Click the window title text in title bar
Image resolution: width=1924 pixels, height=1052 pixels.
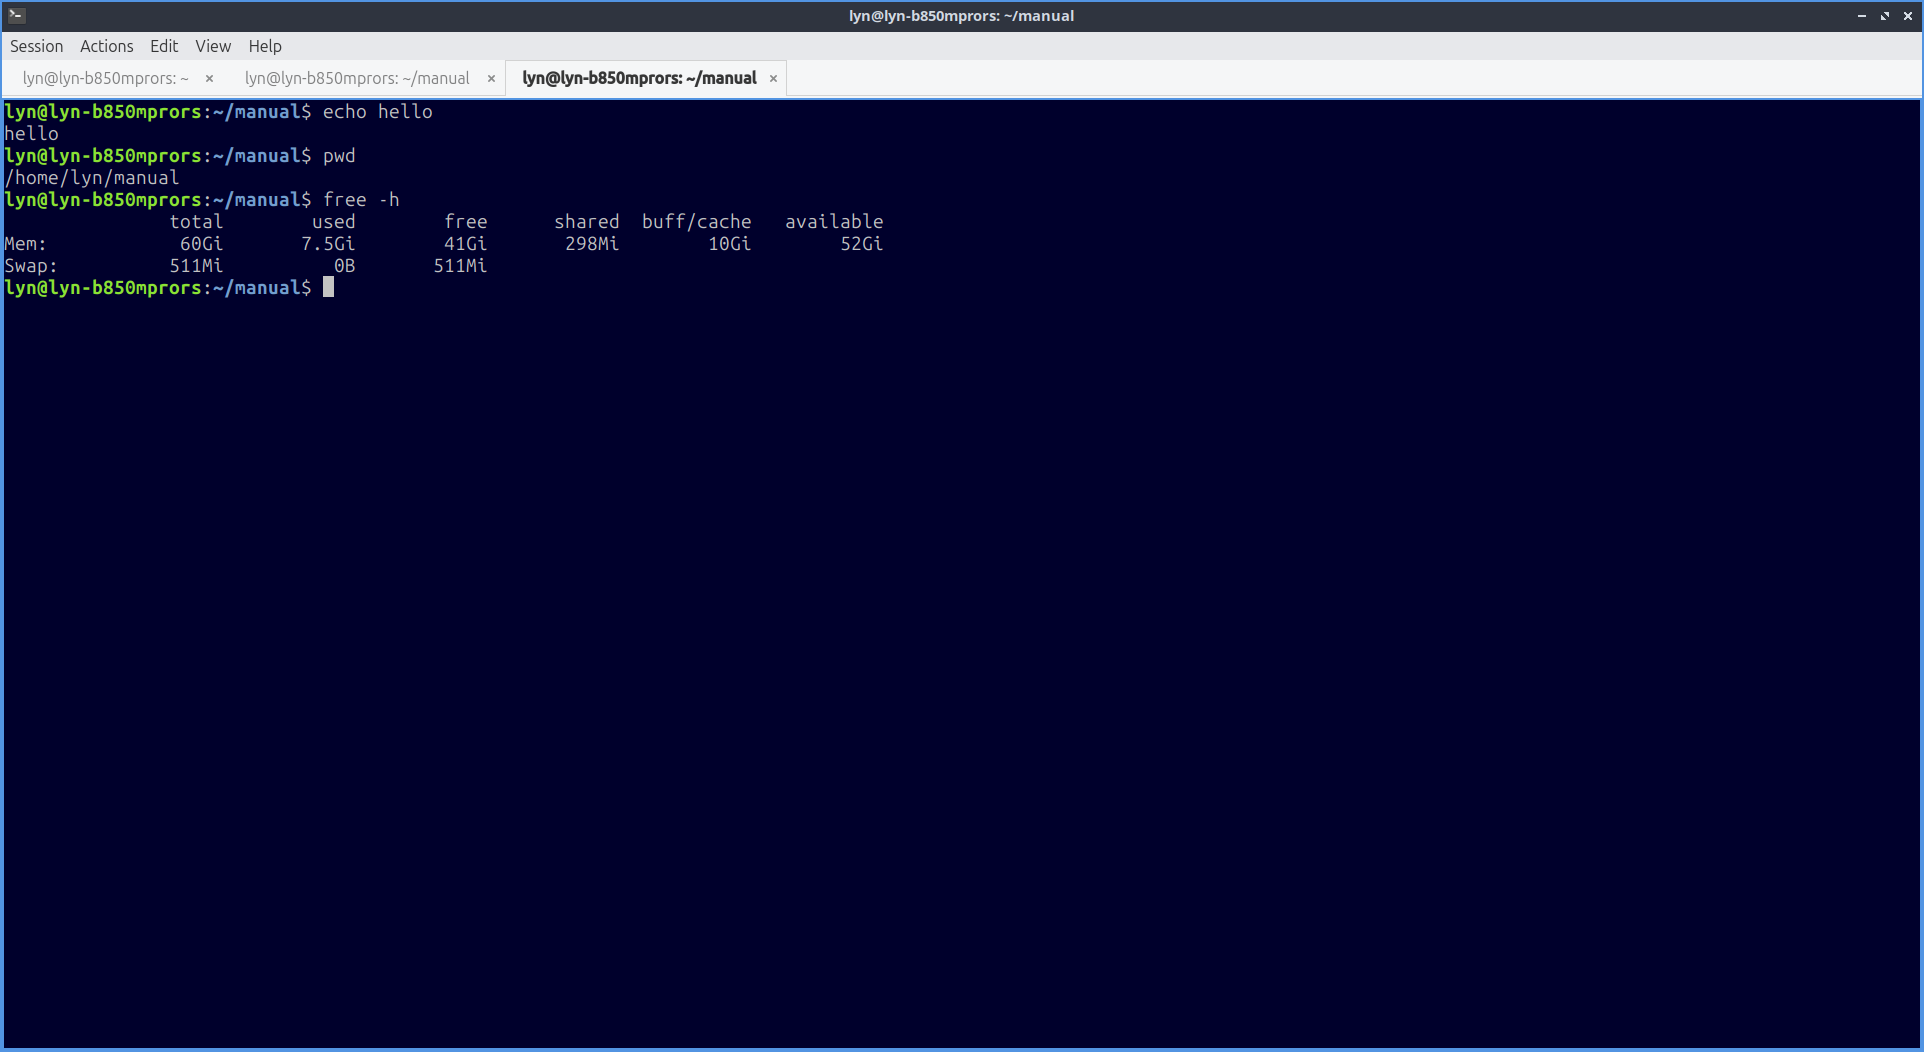pyautogui.click(x=961, y=16)
